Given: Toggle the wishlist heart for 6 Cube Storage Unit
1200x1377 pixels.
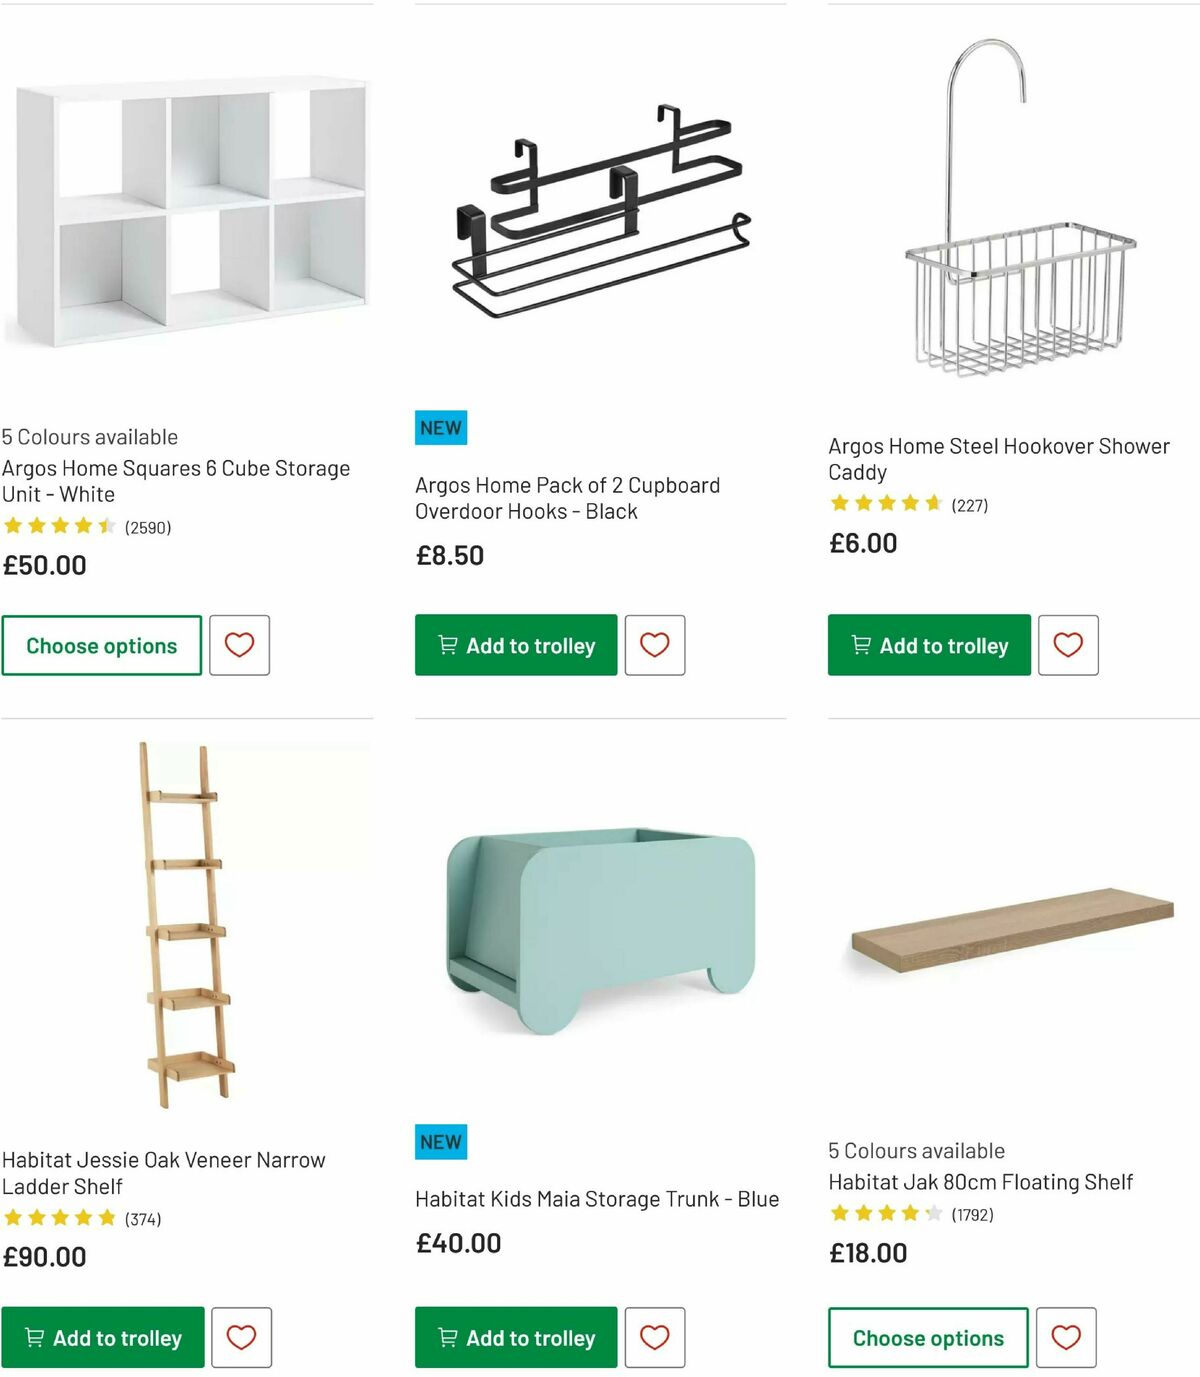Looking at the screenshot, I should click(x=240, y=645).
